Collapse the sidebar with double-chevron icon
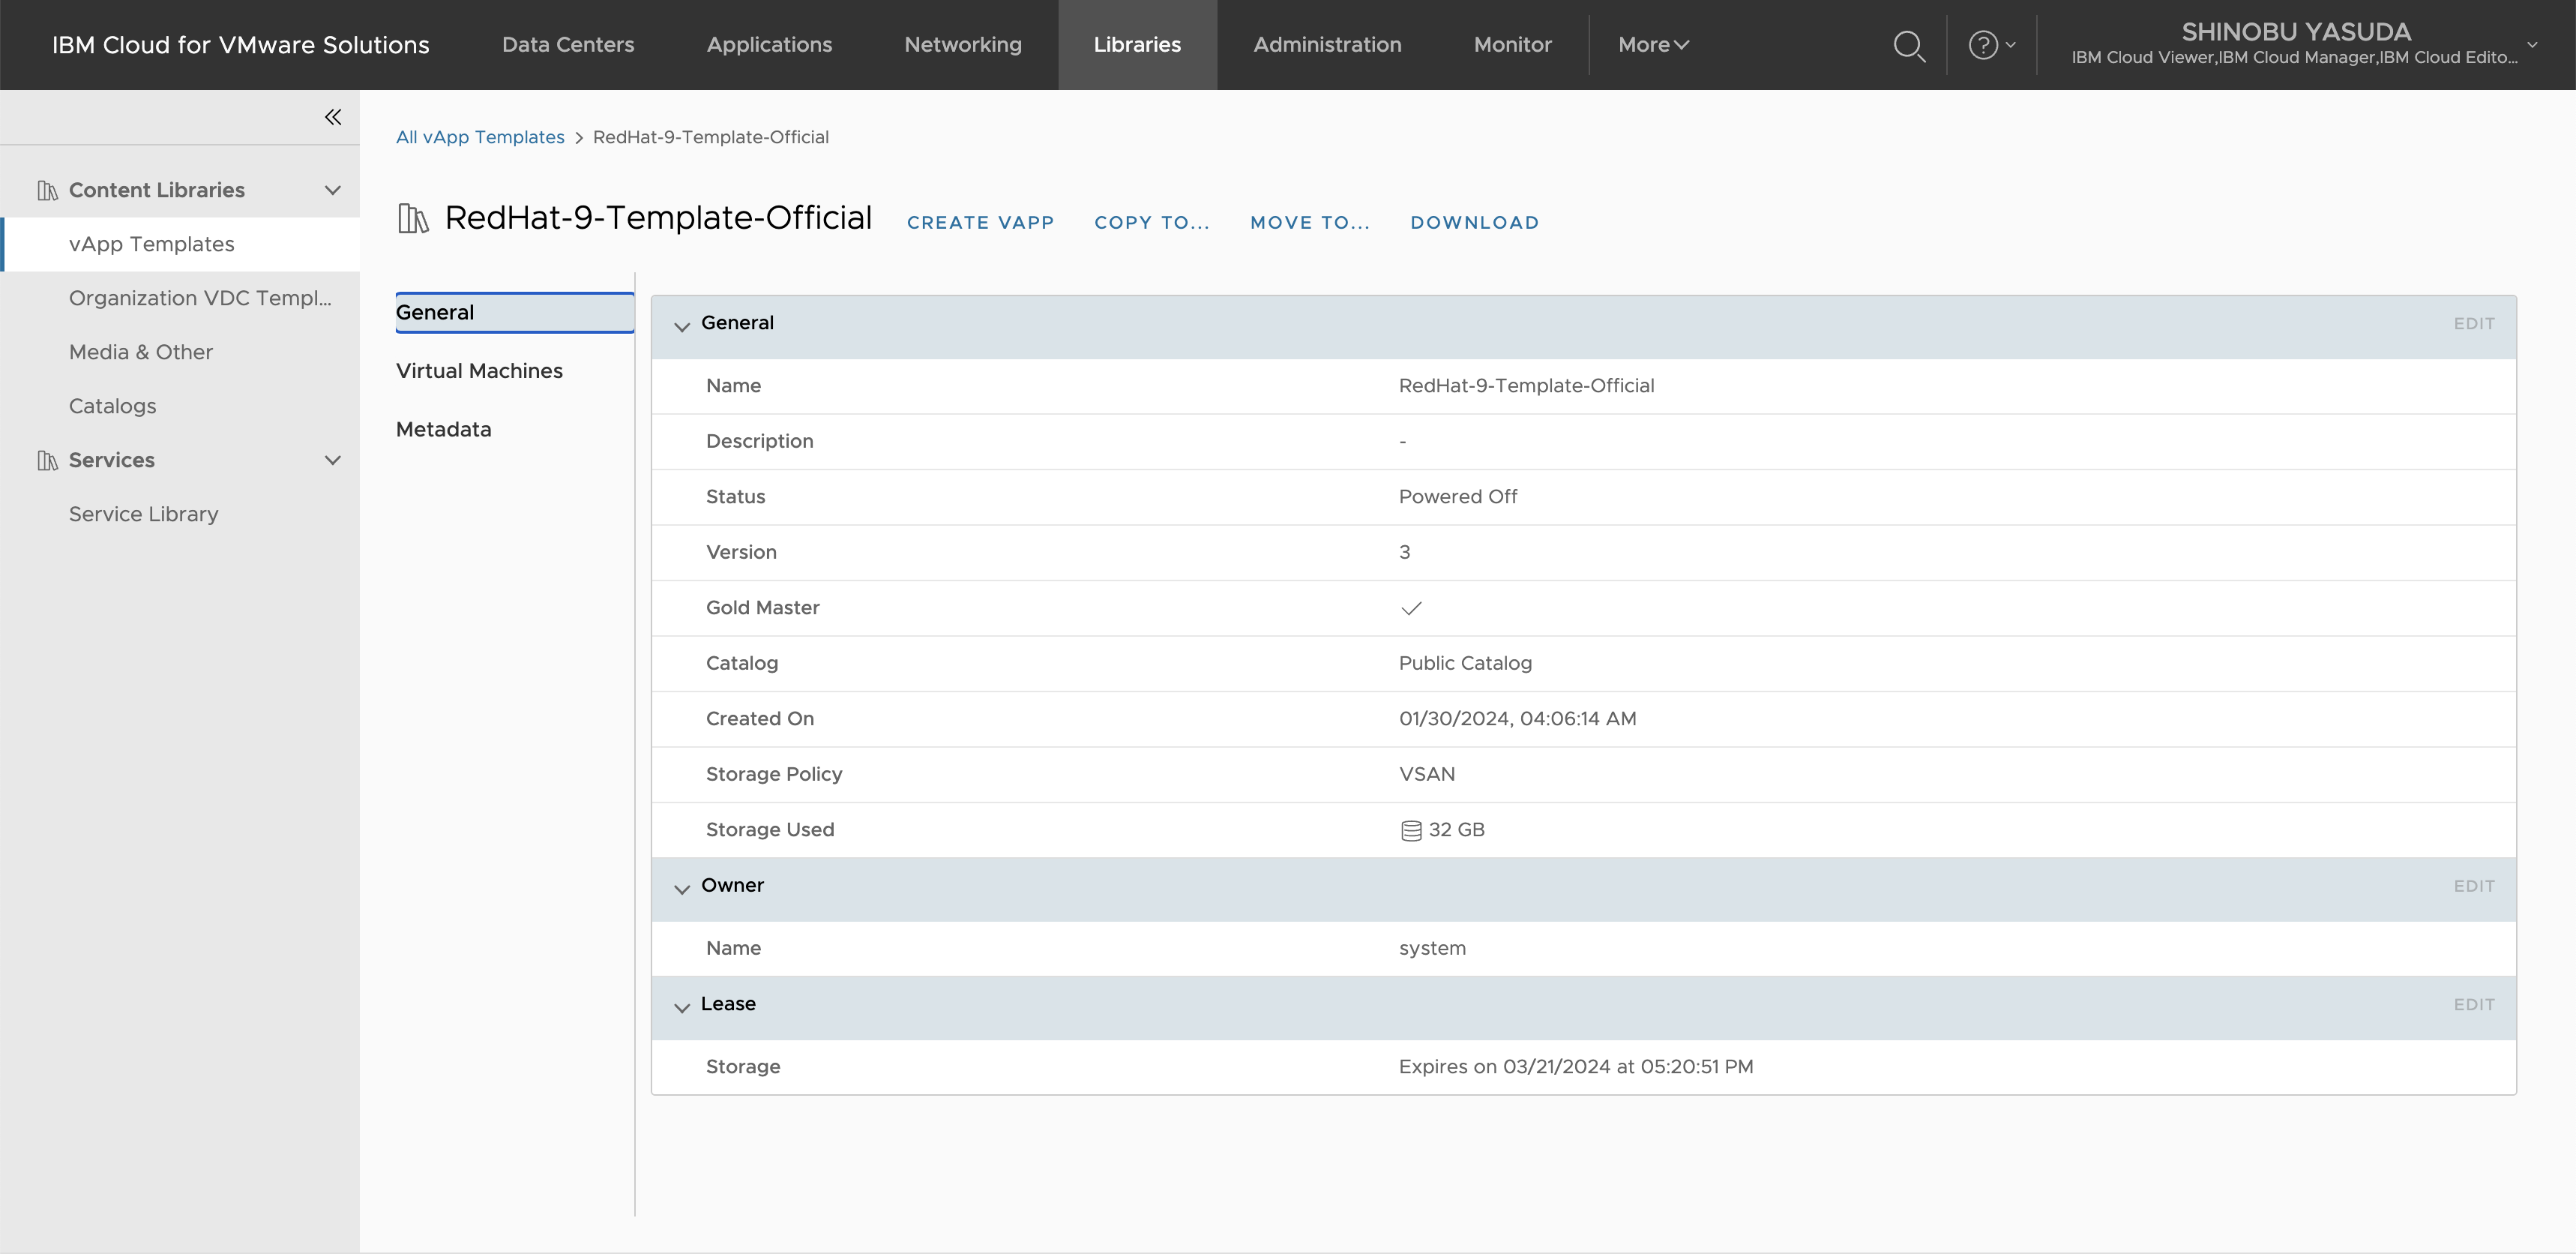This screenshot has width=2576, height=1254. coord(333,117)
